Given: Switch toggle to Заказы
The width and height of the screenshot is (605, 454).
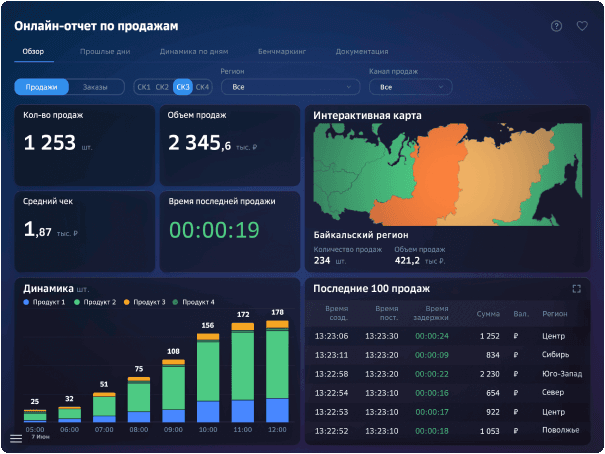Looking at the screenshot, I should 95,87.
